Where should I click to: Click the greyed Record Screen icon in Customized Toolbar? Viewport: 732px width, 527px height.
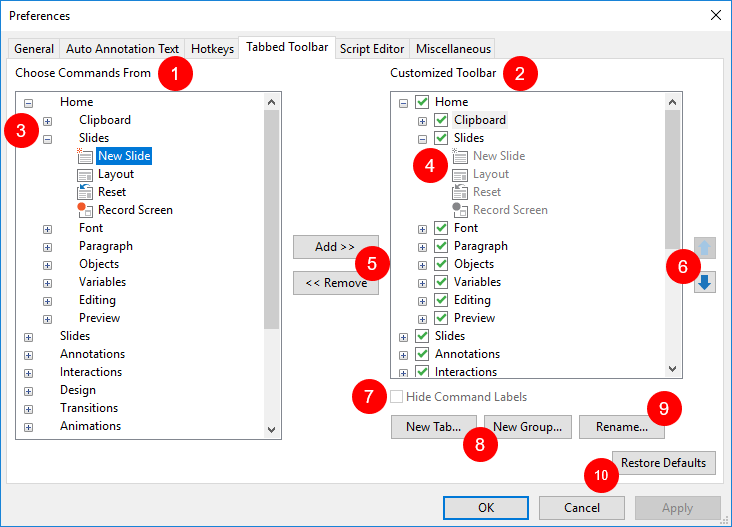coord(460,210)
